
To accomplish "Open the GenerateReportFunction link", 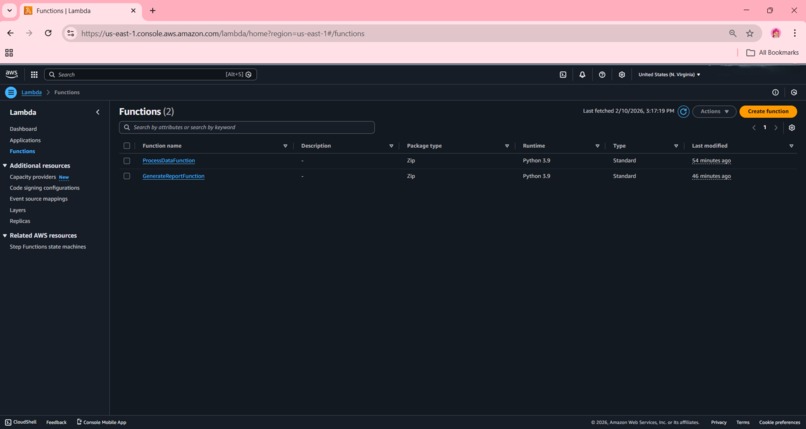I will (x=174, y=176).
